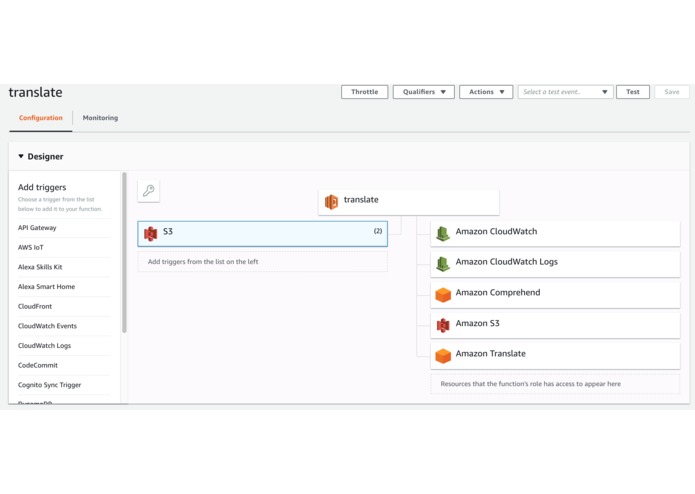Click the Amazon Translate icon
This screenshot has height=494, width=695.
(443, 356)
